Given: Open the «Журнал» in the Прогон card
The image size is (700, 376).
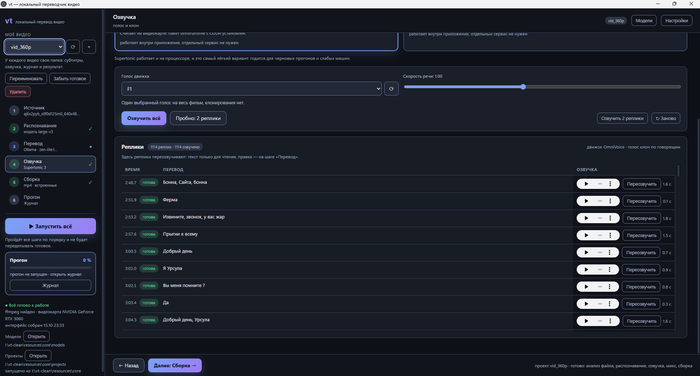Looking at the screenshot, I should (50, 285).
